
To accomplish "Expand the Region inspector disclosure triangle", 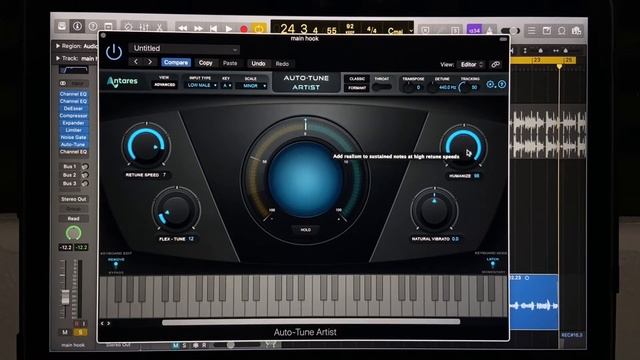I will tap(58, 46).
